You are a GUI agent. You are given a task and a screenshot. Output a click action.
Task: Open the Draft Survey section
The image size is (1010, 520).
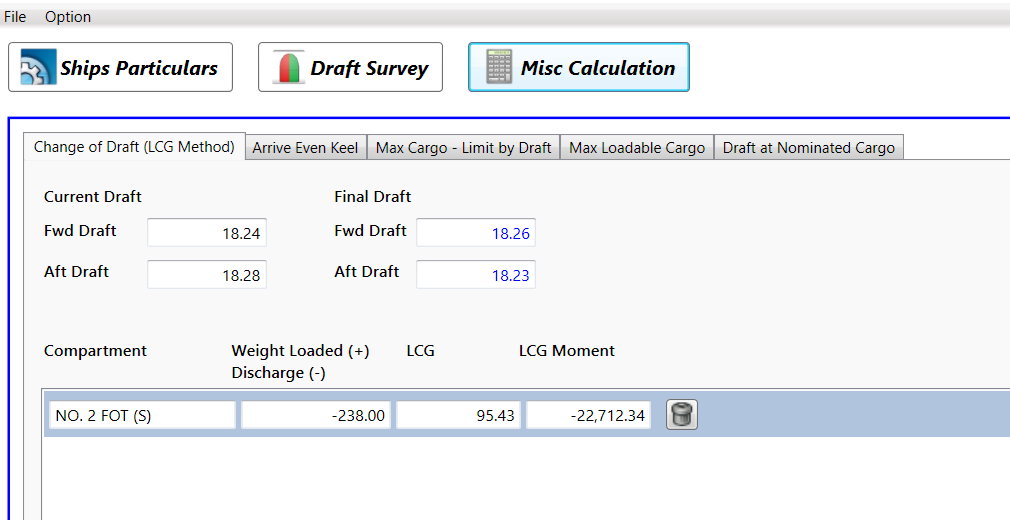(x=350, y=67)
